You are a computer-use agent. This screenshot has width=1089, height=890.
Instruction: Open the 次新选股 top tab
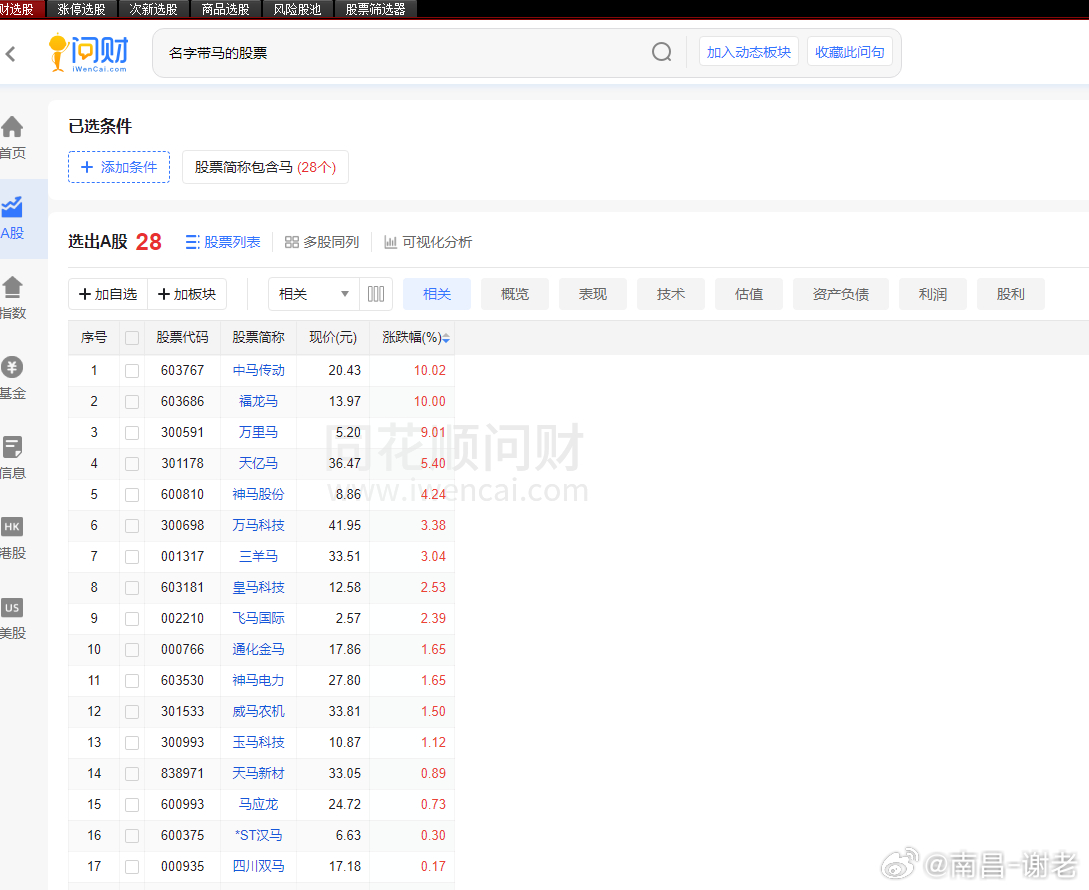[x=153, y=9]
